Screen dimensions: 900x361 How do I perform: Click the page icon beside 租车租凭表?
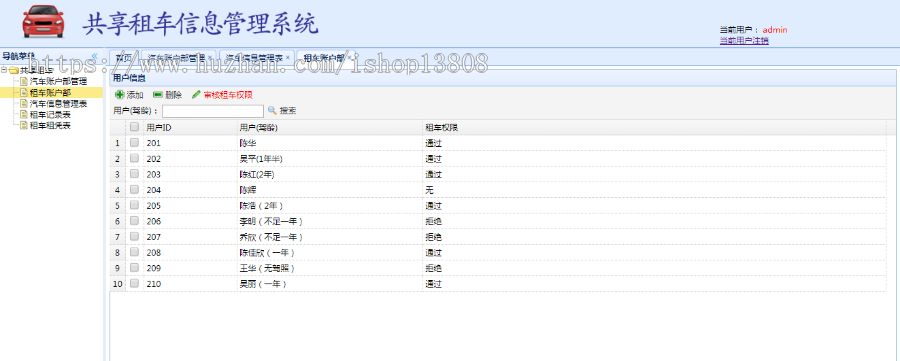24,125
